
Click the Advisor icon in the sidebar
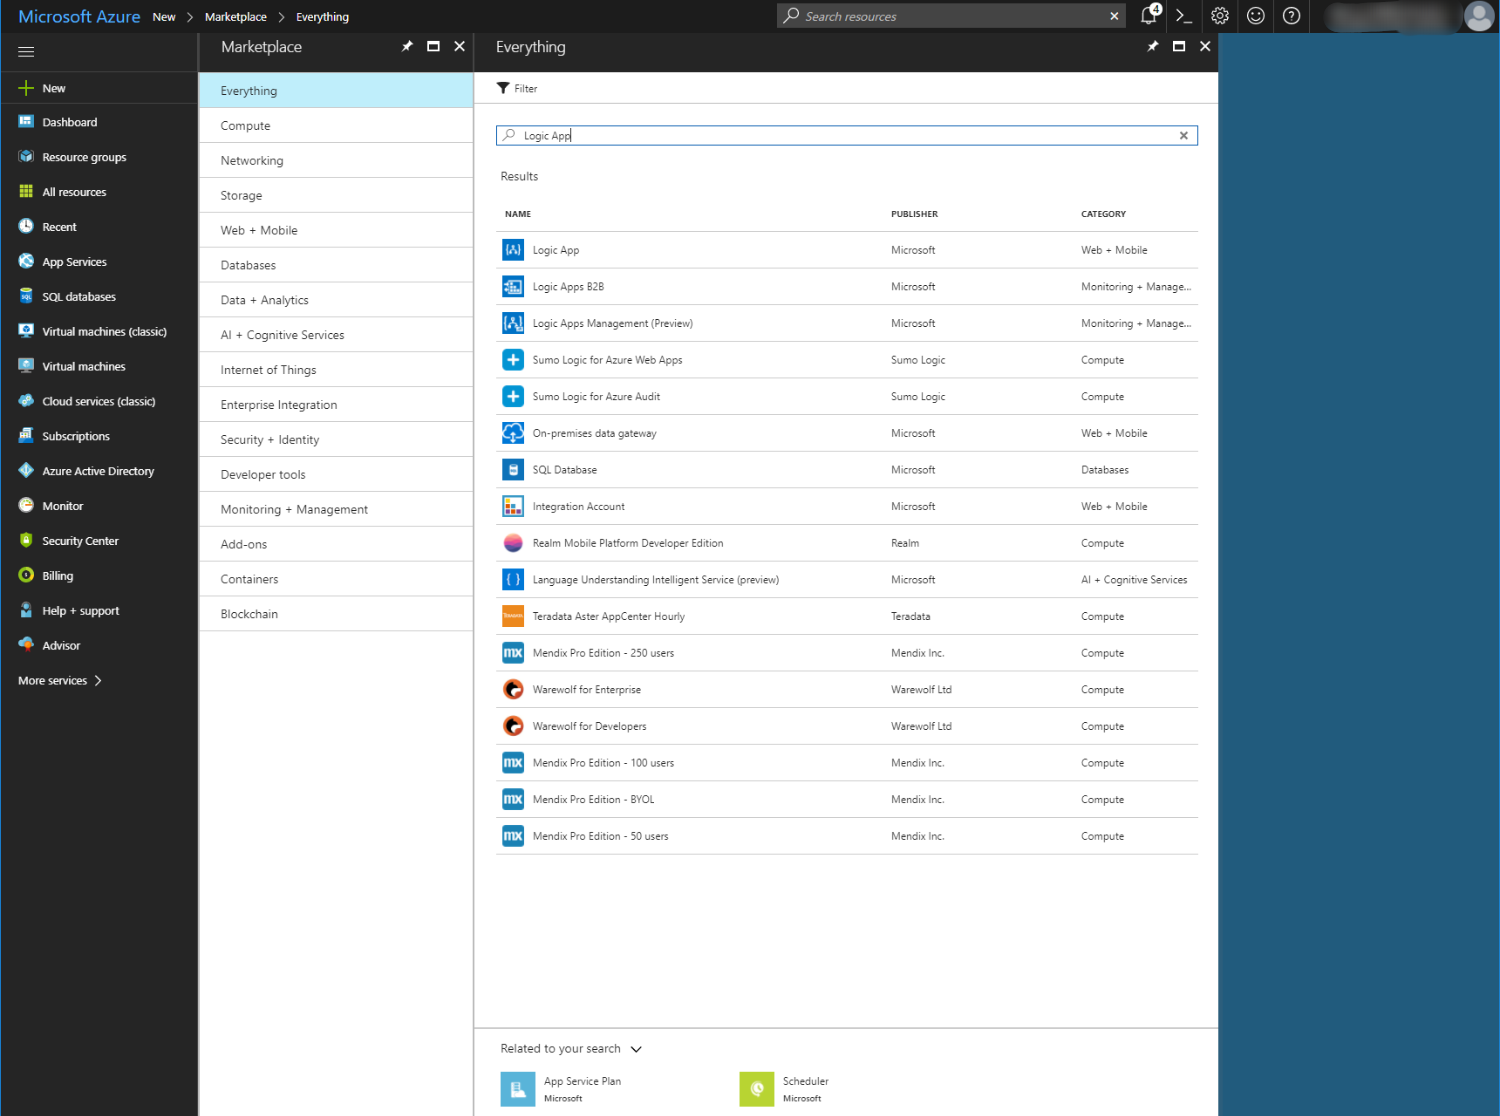click(x=26, y=645)
